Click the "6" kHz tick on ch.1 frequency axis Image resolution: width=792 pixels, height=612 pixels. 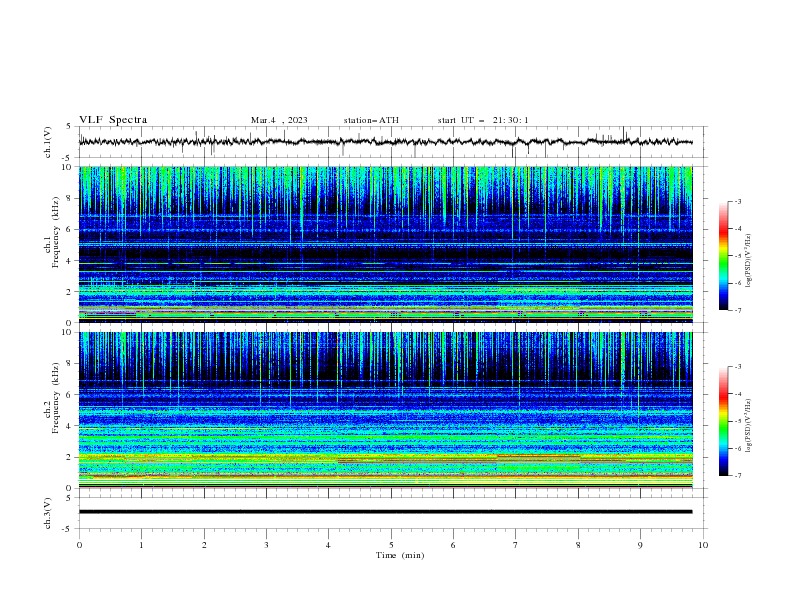69,229
